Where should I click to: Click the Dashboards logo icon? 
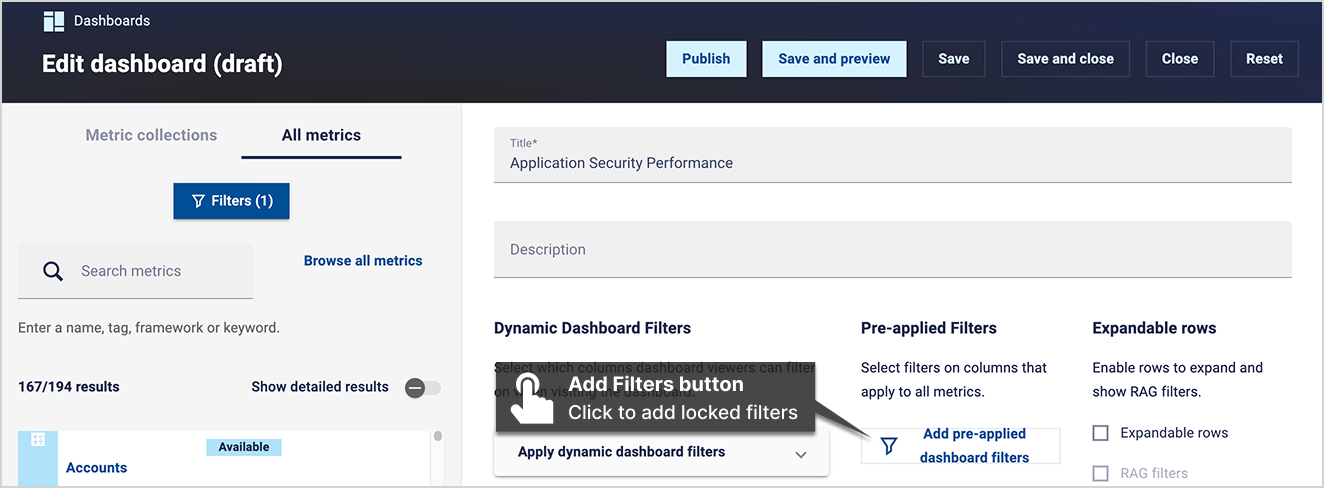pyautogui.click(x=53, y=21)
